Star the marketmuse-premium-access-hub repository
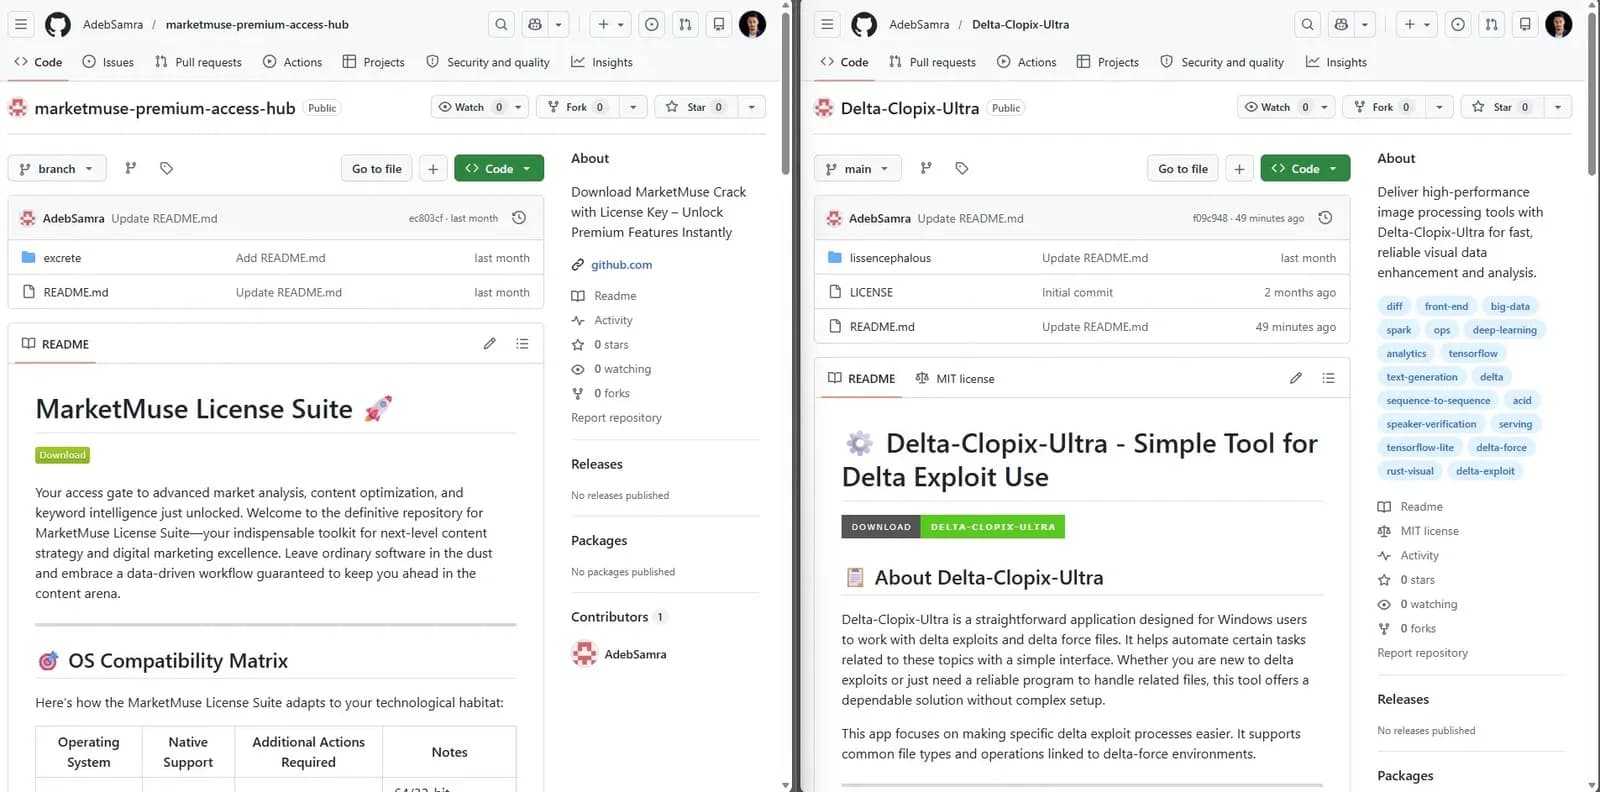The height and width of the screenshot is (792, 1600). [696, 107]
